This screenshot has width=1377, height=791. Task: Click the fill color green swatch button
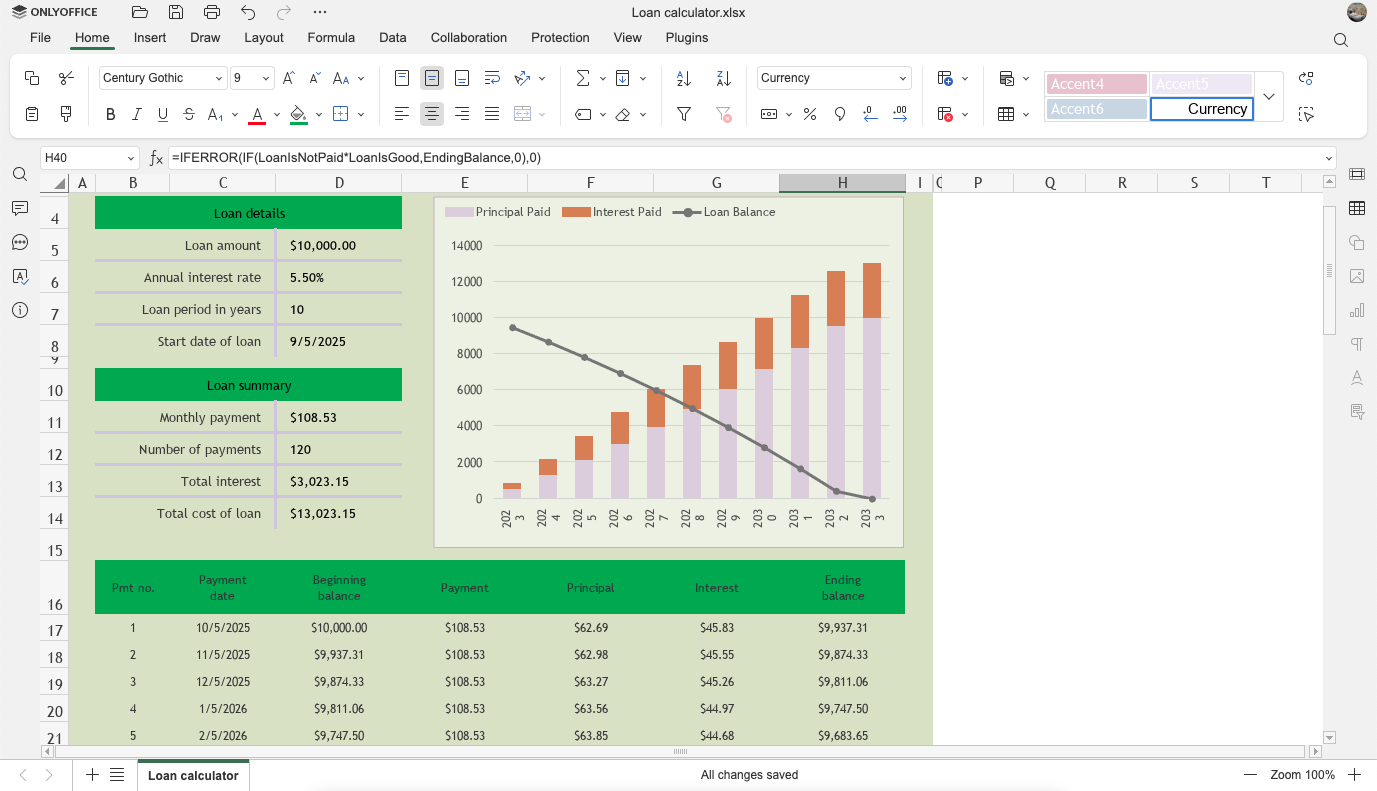pos(298,114)
